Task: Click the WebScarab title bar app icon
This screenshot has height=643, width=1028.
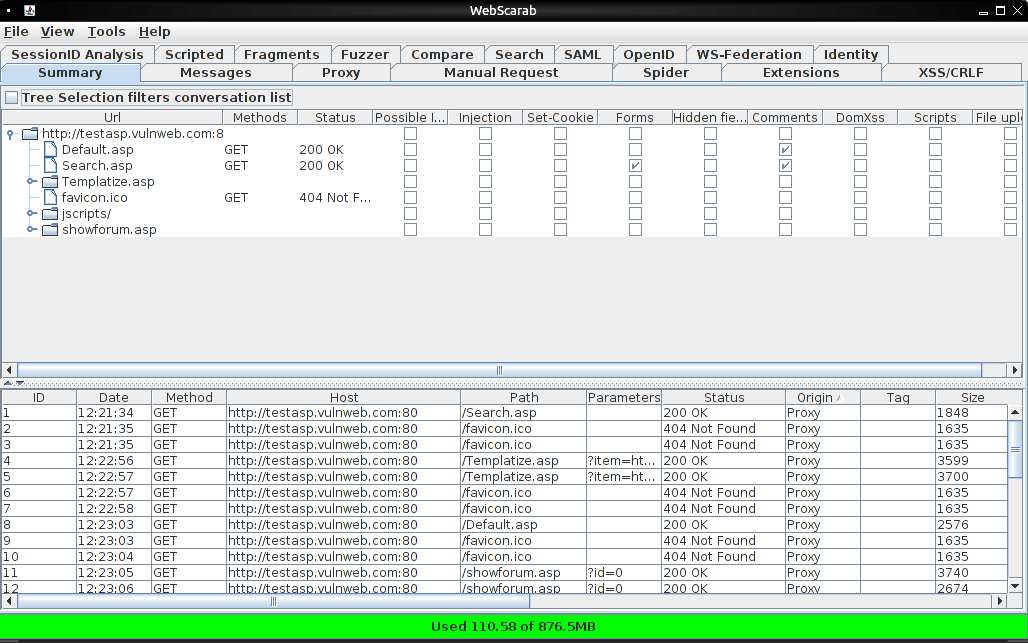Action: (30, 10)
